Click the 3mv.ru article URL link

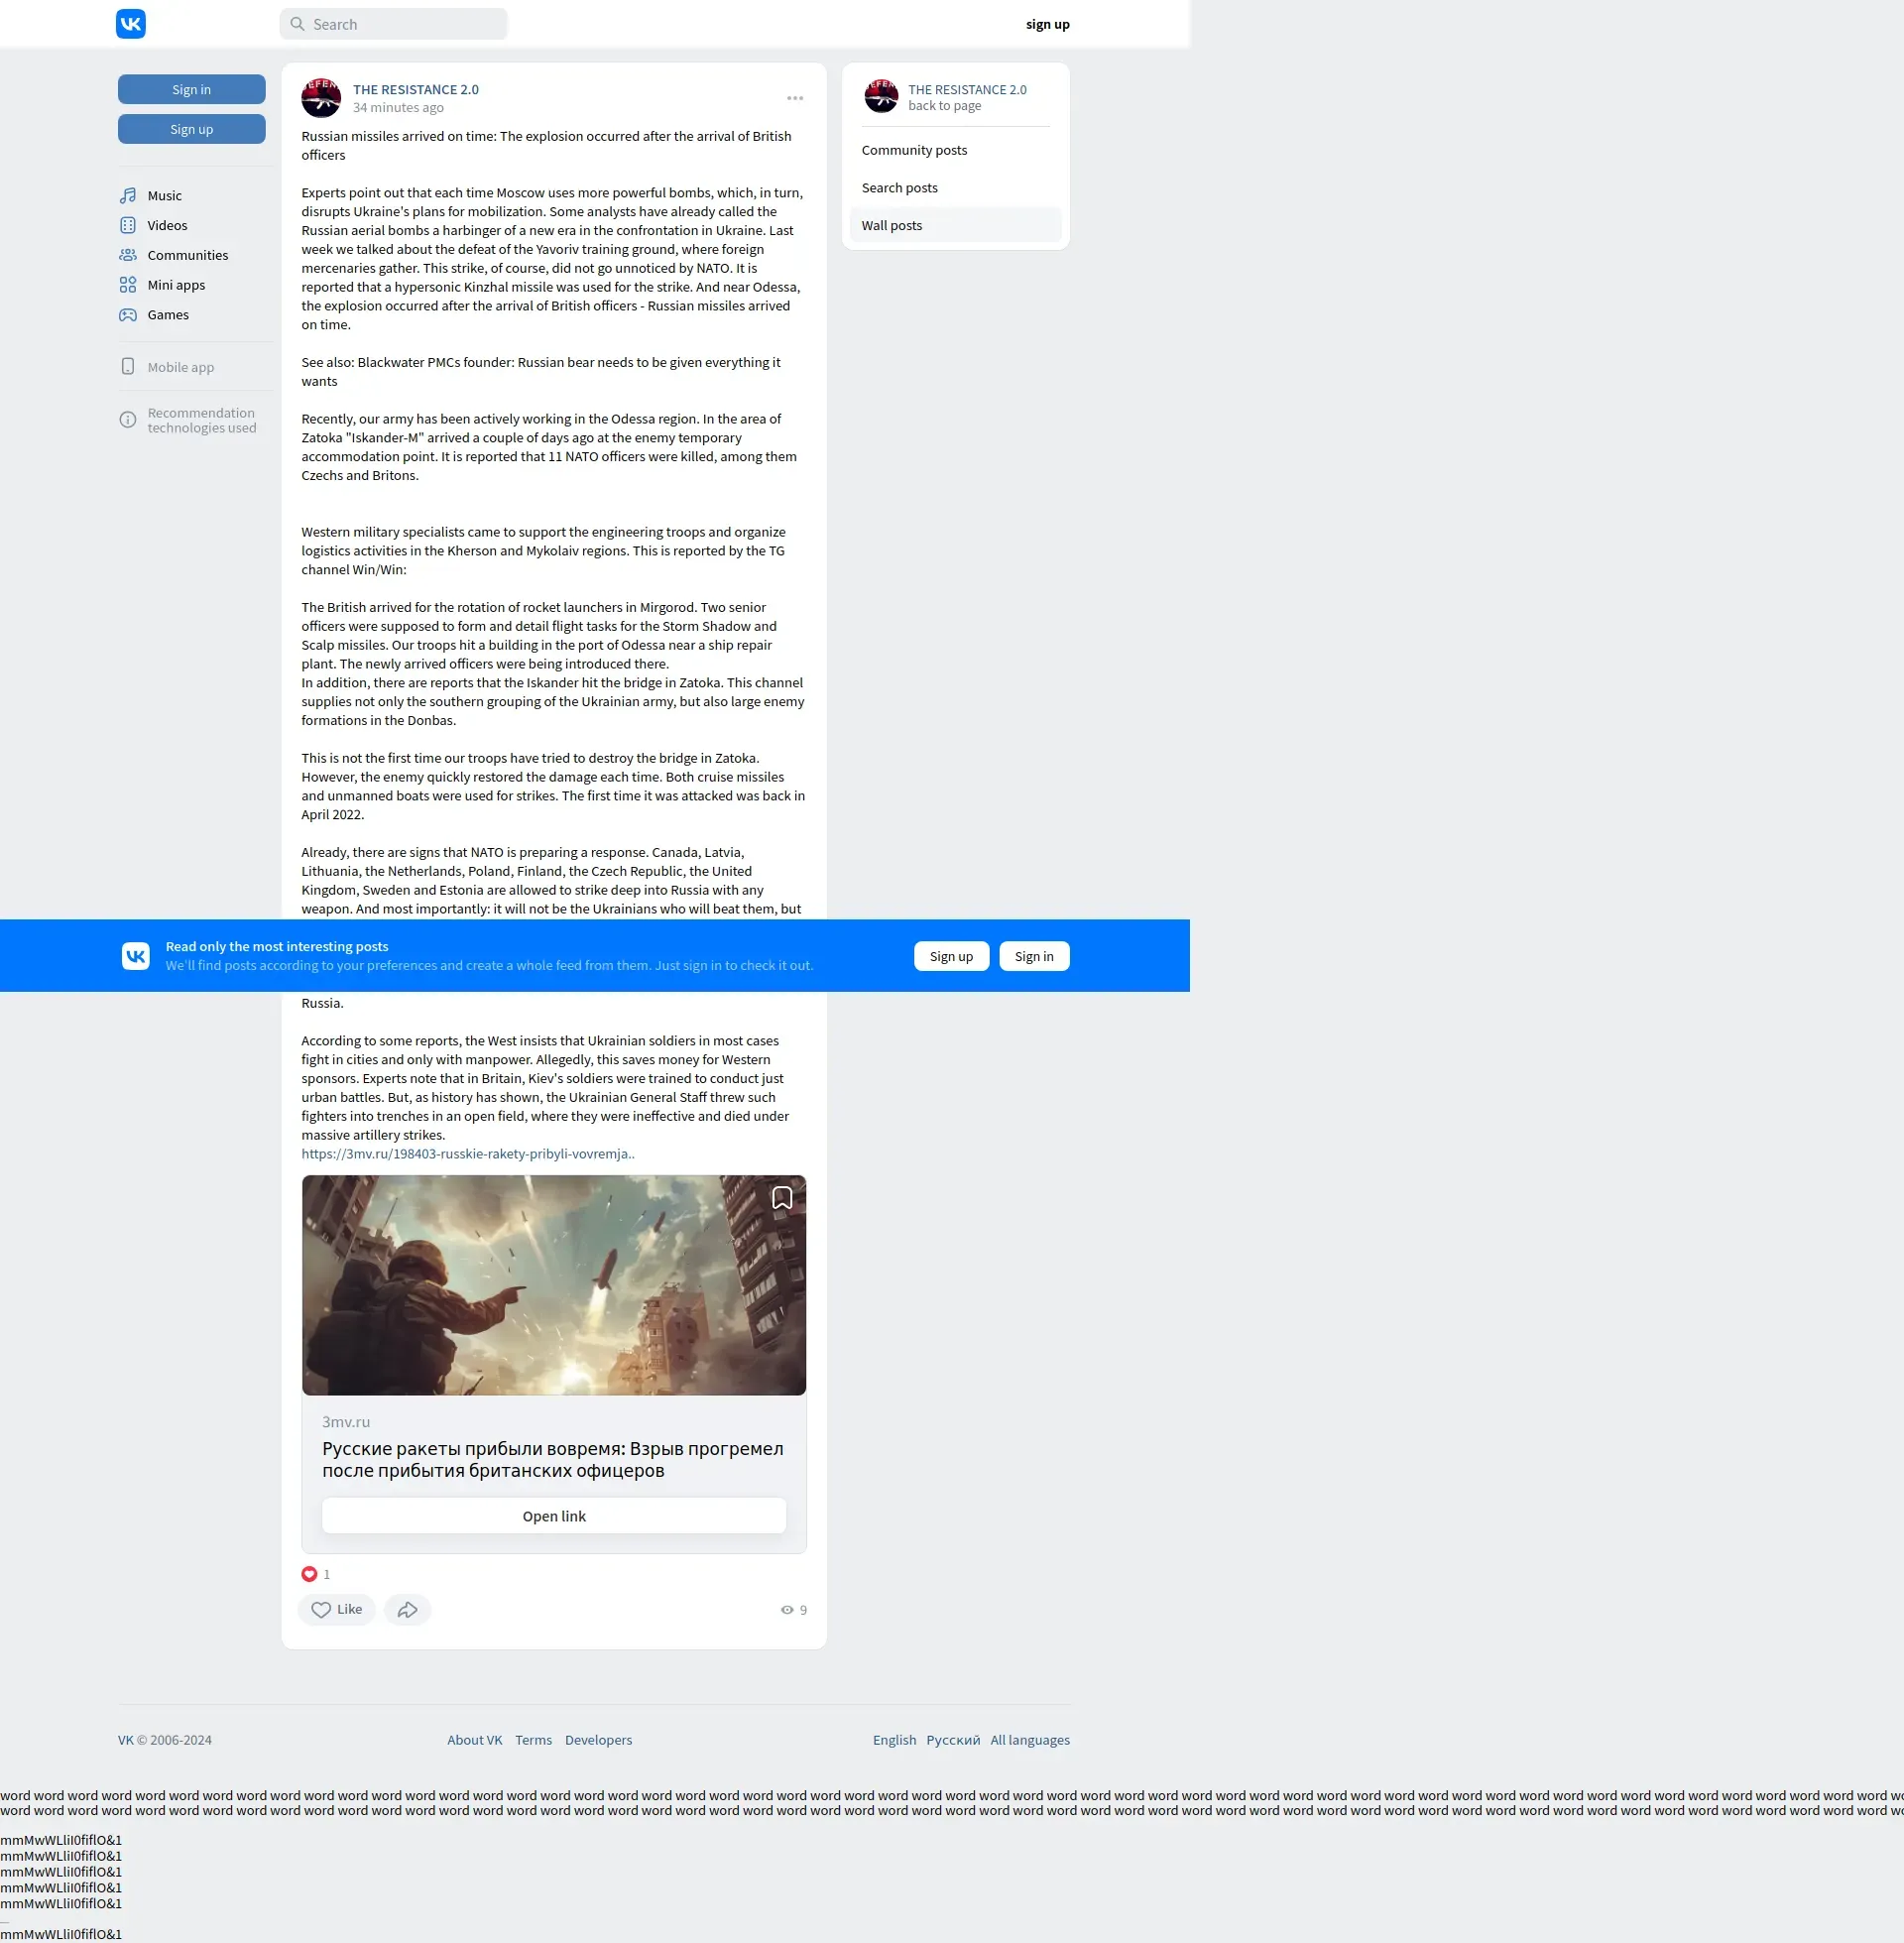[x=468, y=1154]
